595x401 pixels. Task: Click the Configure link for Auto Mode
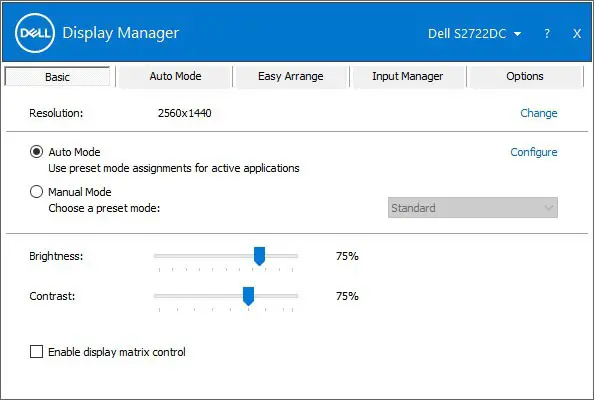(x=534, y=152)
